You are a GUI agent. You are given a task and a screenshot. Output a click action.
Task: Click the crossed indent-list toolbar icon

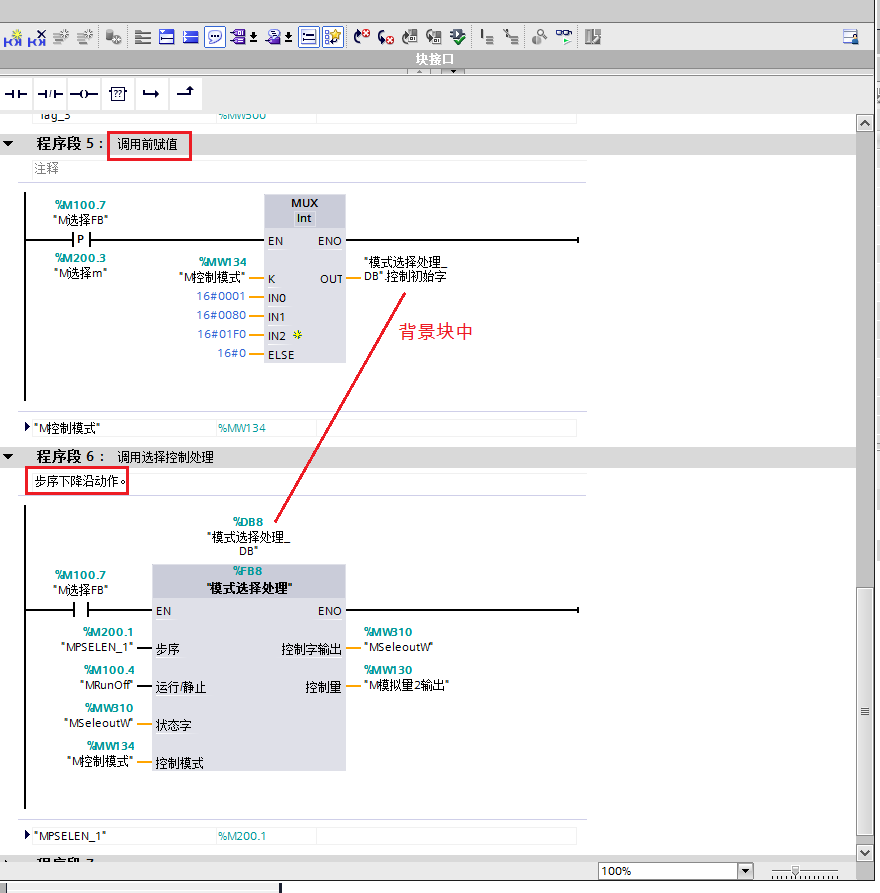point(510,37)
